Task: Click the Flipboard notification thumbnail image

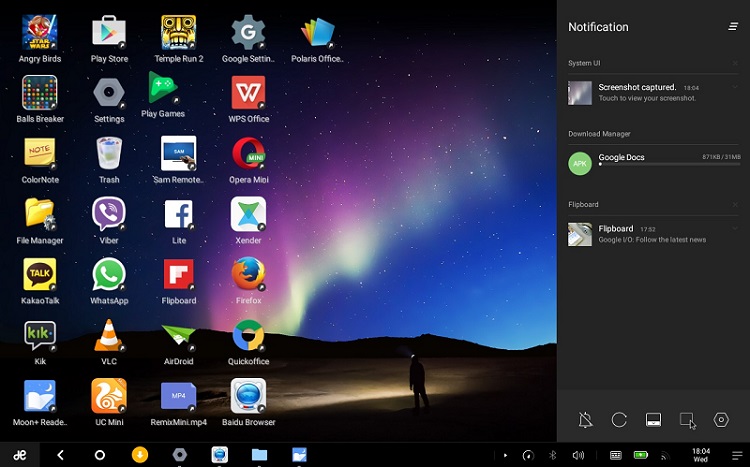Action: point(580,234)
